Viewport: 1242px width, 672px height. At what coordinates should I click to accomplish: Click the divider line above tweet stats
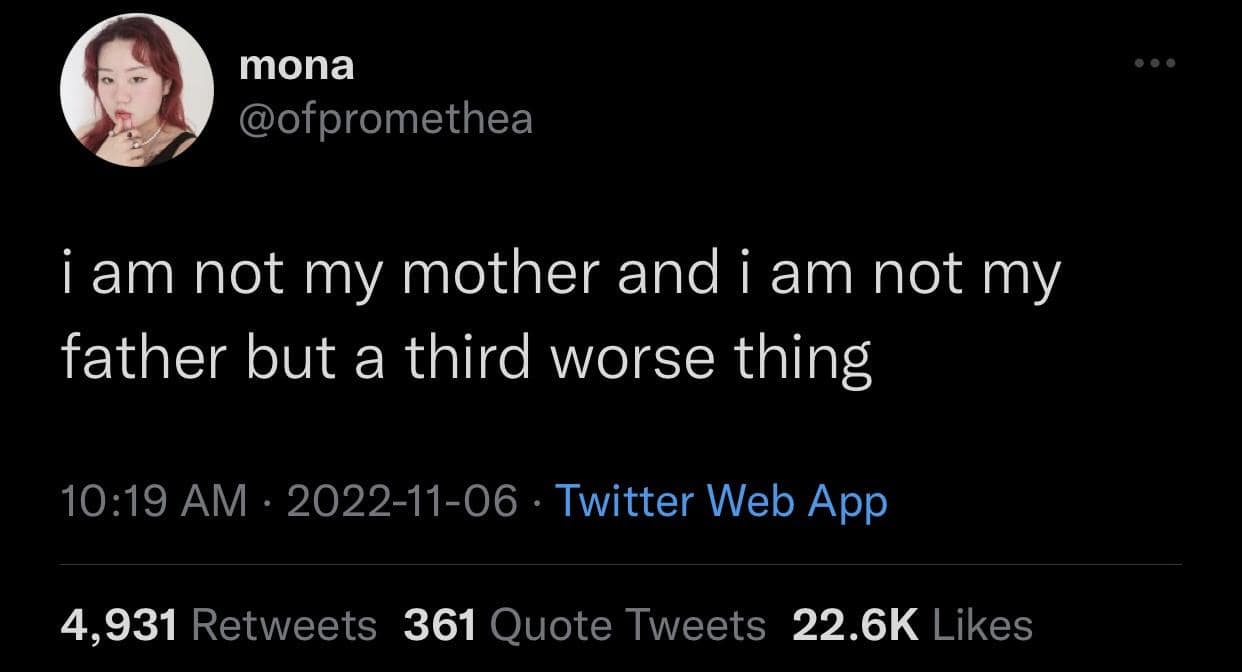pyautogui.click(x=620, y=565)
